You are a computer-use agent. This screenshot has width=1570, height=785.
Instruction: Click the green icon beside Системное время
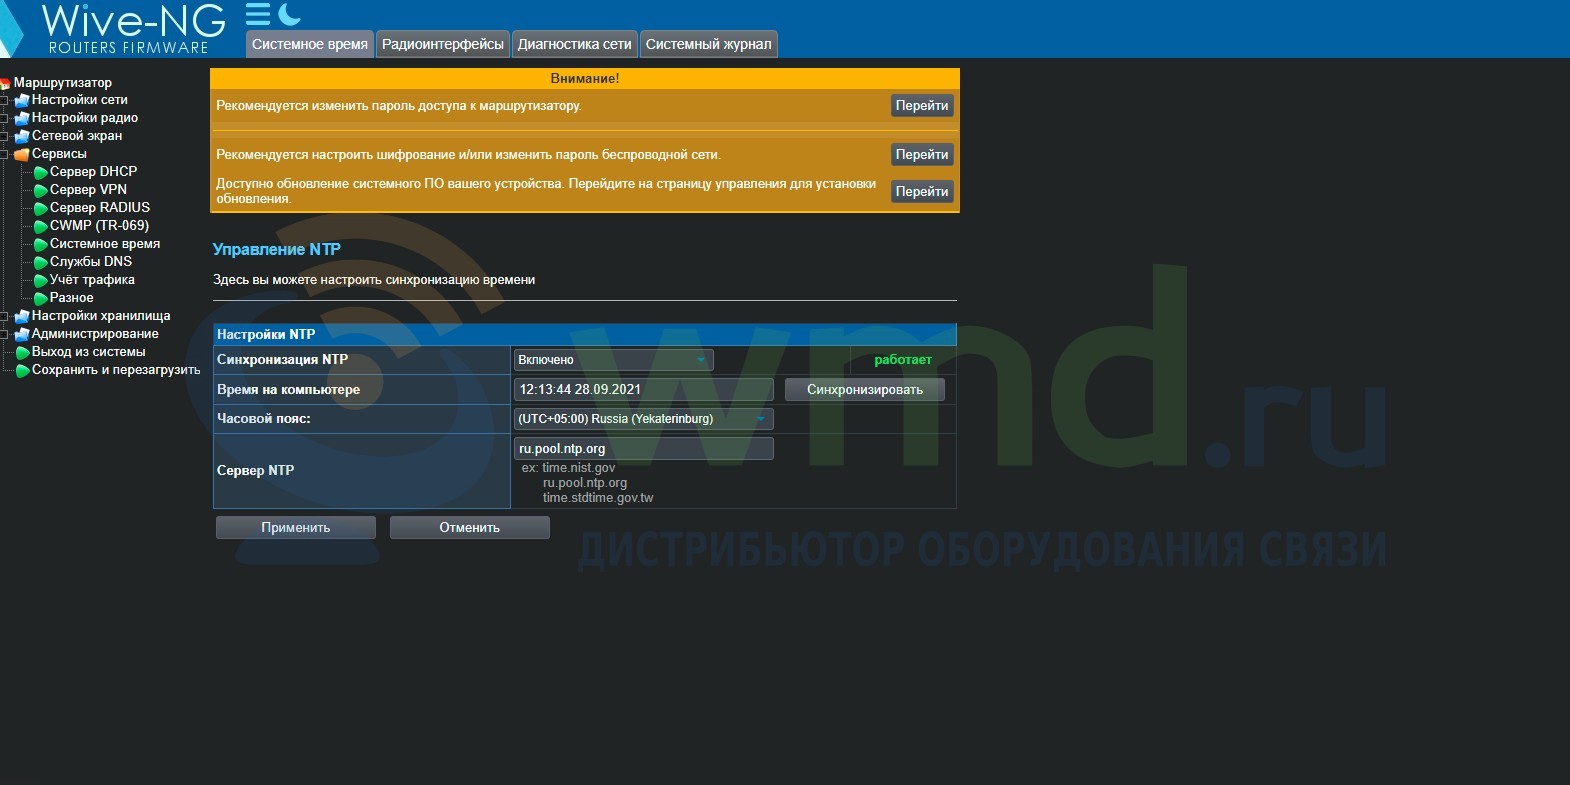[x=41, y=244]
